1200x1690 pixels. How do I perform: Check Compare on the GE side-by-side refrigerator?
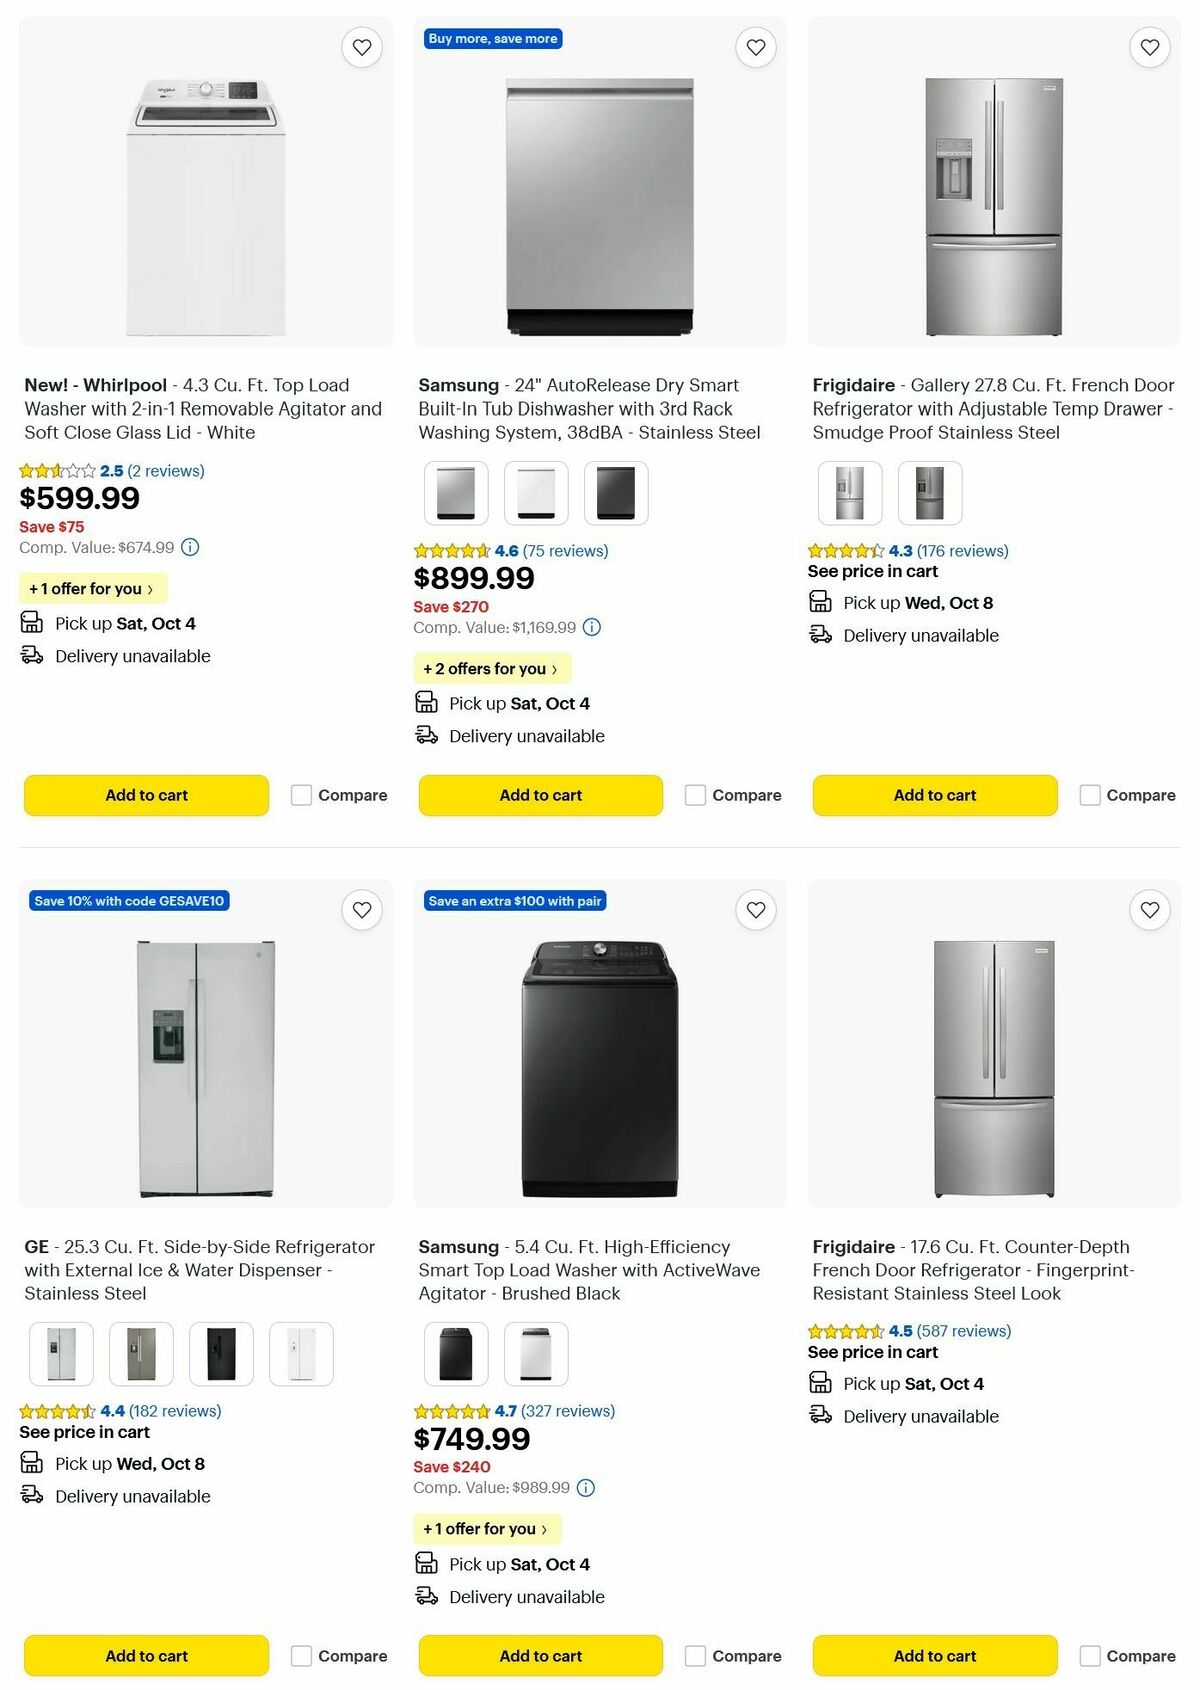click(301, 1655)
